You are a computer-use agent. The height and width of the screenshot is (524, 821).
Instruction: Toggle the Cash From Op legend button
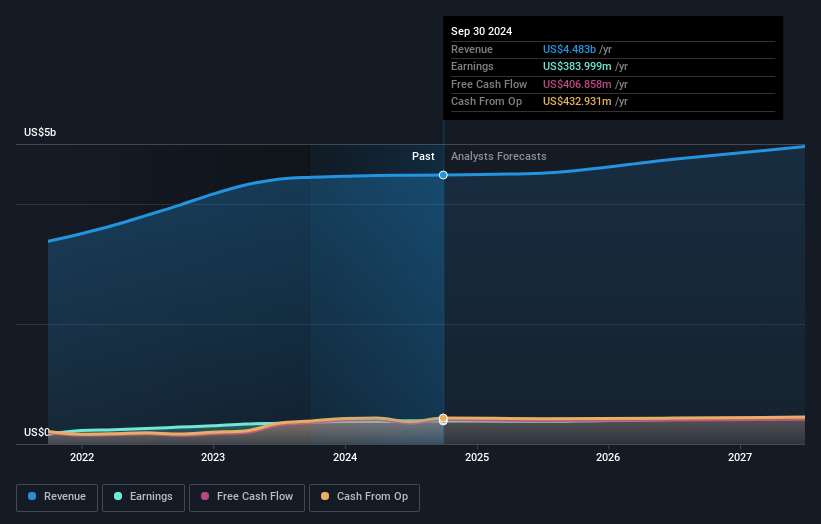(x=364, y=497)
